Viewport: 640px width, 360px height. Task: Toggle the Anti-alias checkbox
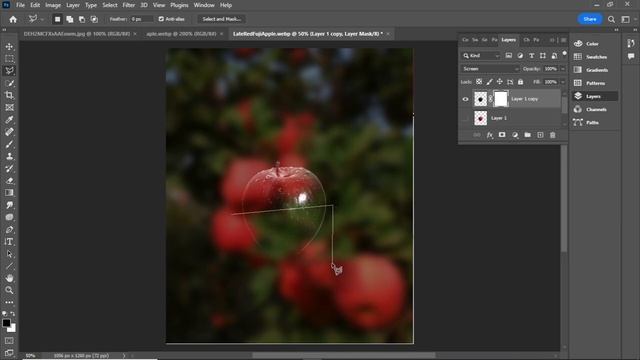pyautogui.click(x=161, y=19)
